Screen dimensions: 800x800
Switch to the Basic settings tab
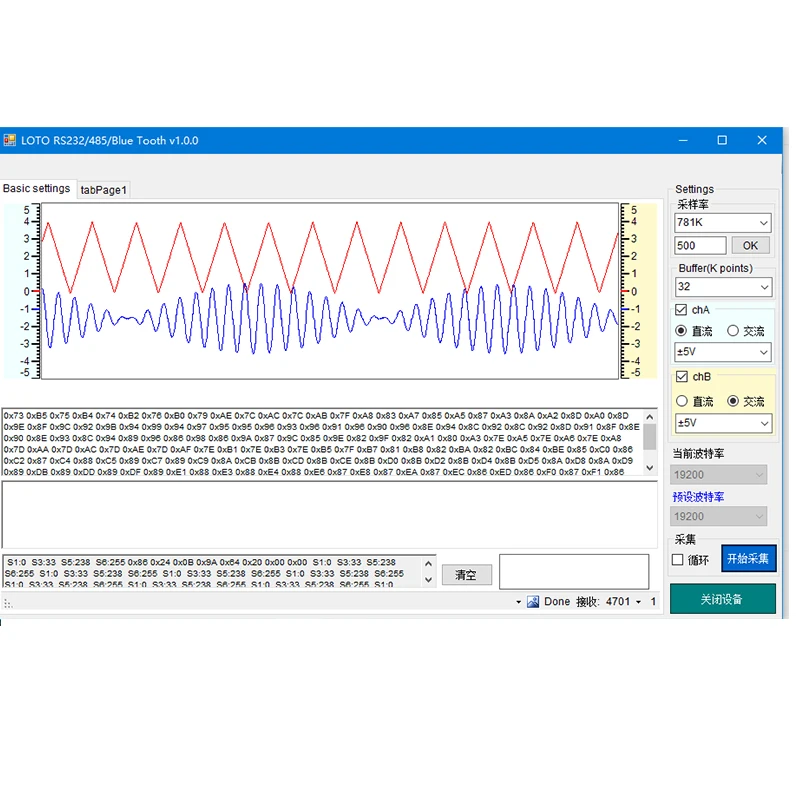(37, 188)
